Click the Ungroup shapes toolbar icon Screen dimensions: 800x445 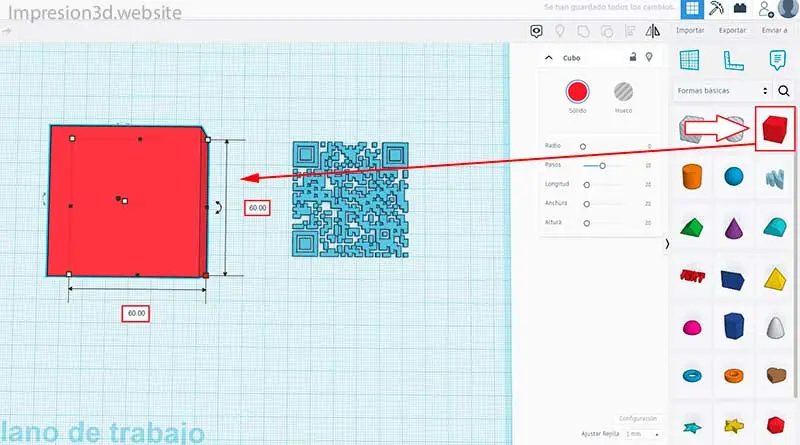point(607,32)
